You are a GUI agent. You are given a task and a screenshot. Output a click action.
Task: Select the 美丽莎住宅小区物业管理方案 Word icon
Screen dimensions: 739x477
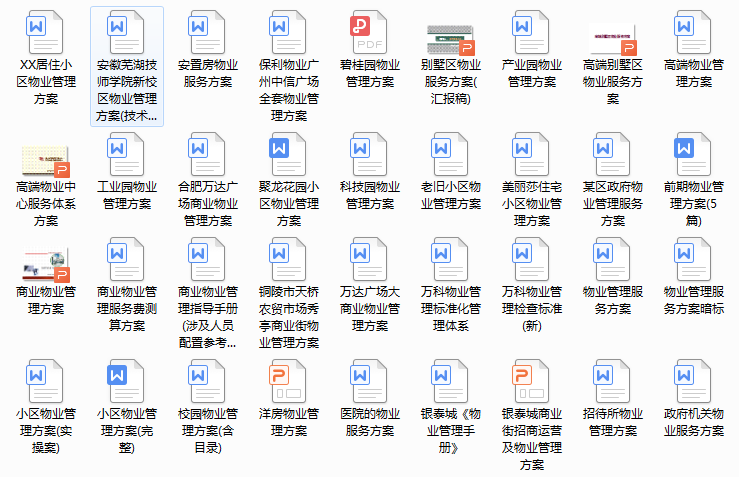pos(532,154)
